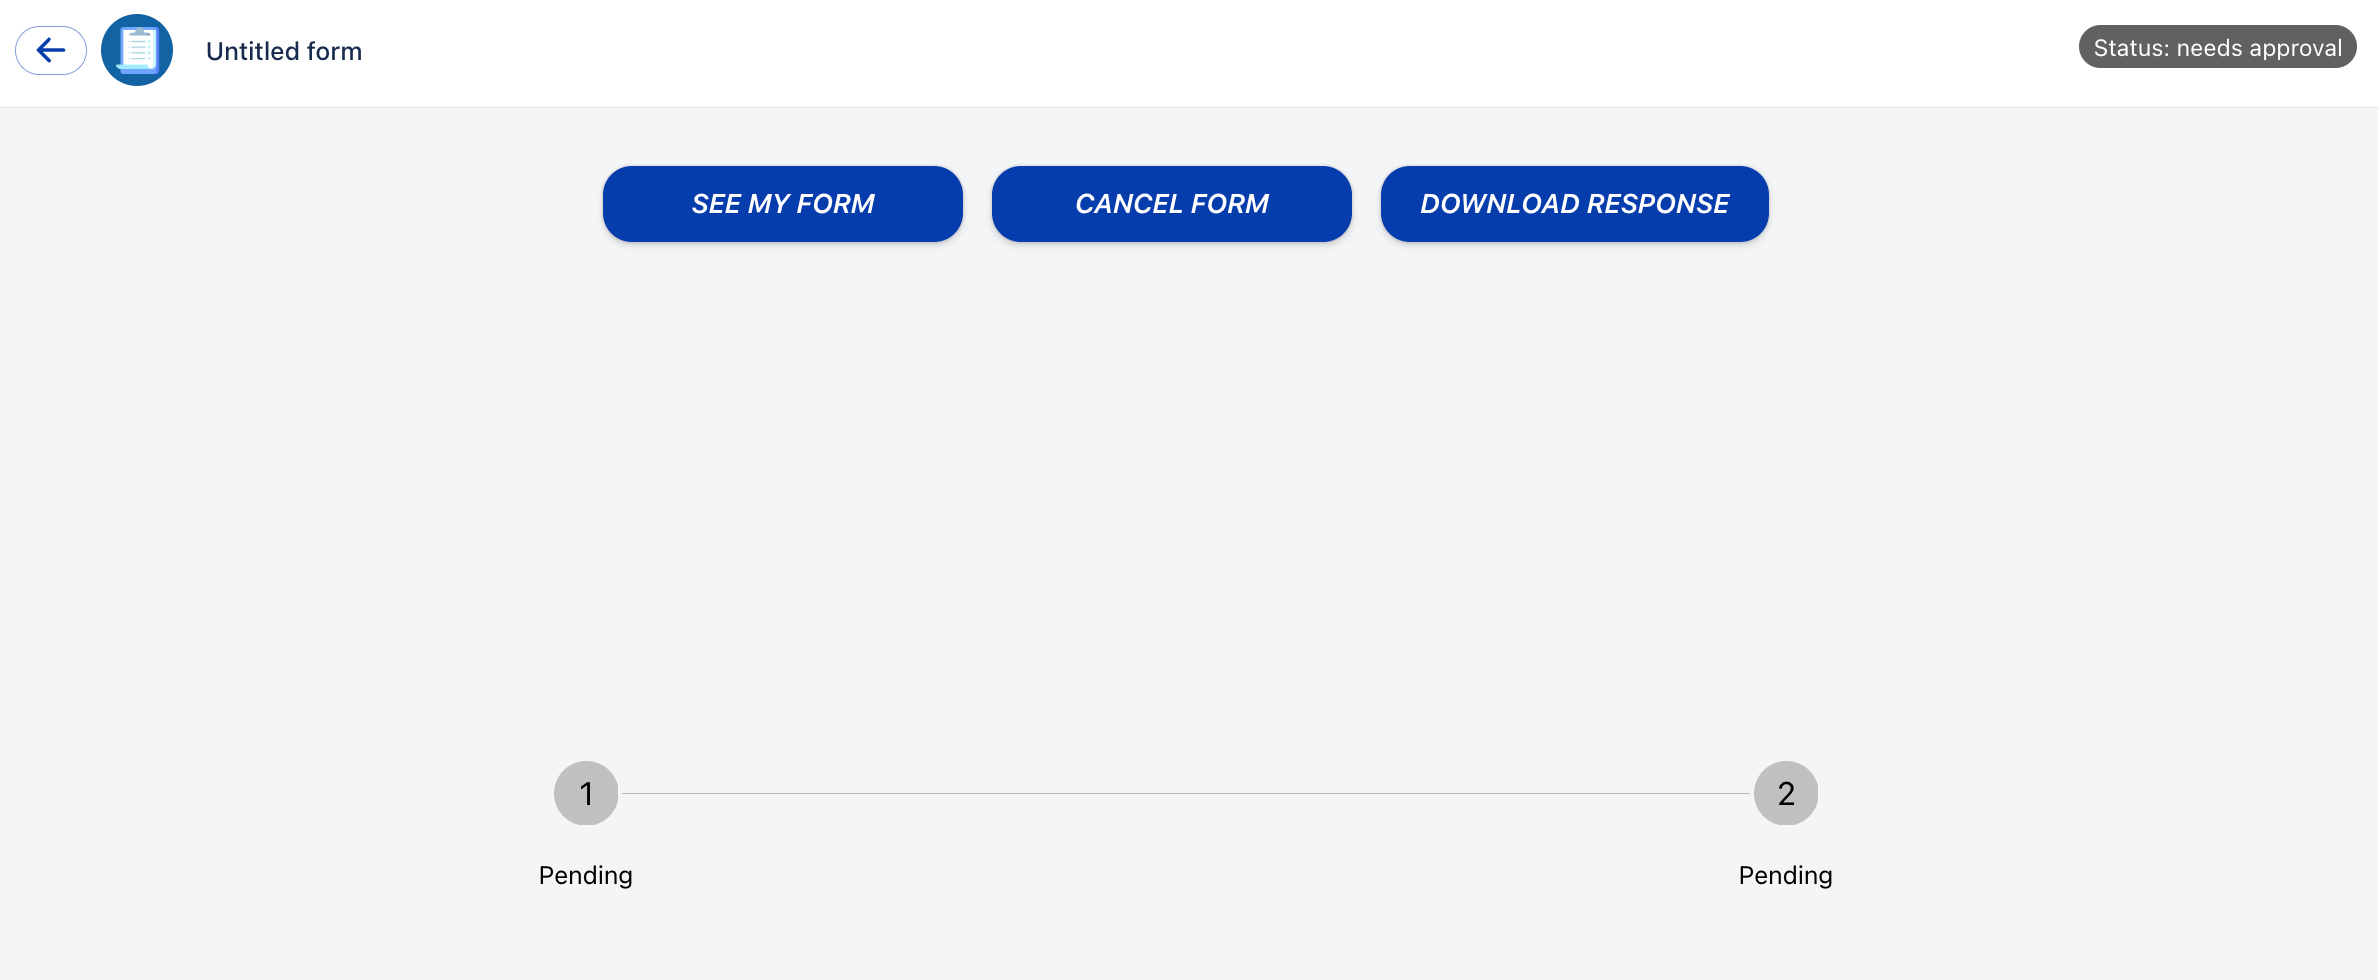Open SEE MY FORM
This screenshot has height=980, width=2378.
[x=782, y=204]
